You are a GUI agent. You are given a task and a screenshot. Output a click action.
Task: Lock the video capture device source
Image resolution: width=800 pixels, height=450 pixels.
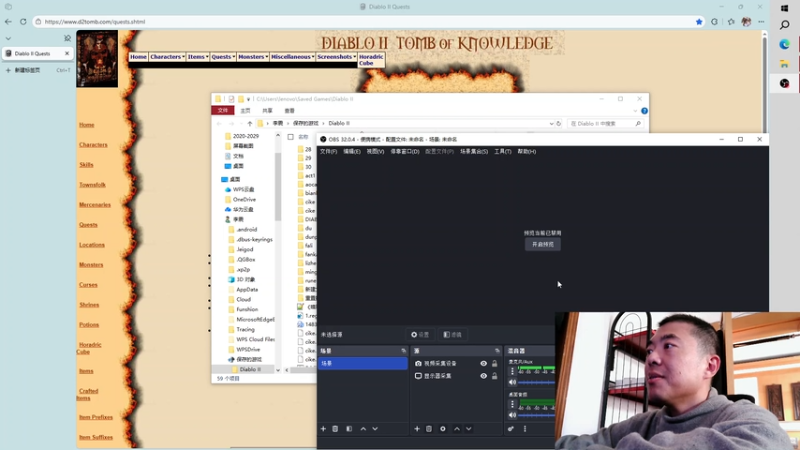coord(494,364)
